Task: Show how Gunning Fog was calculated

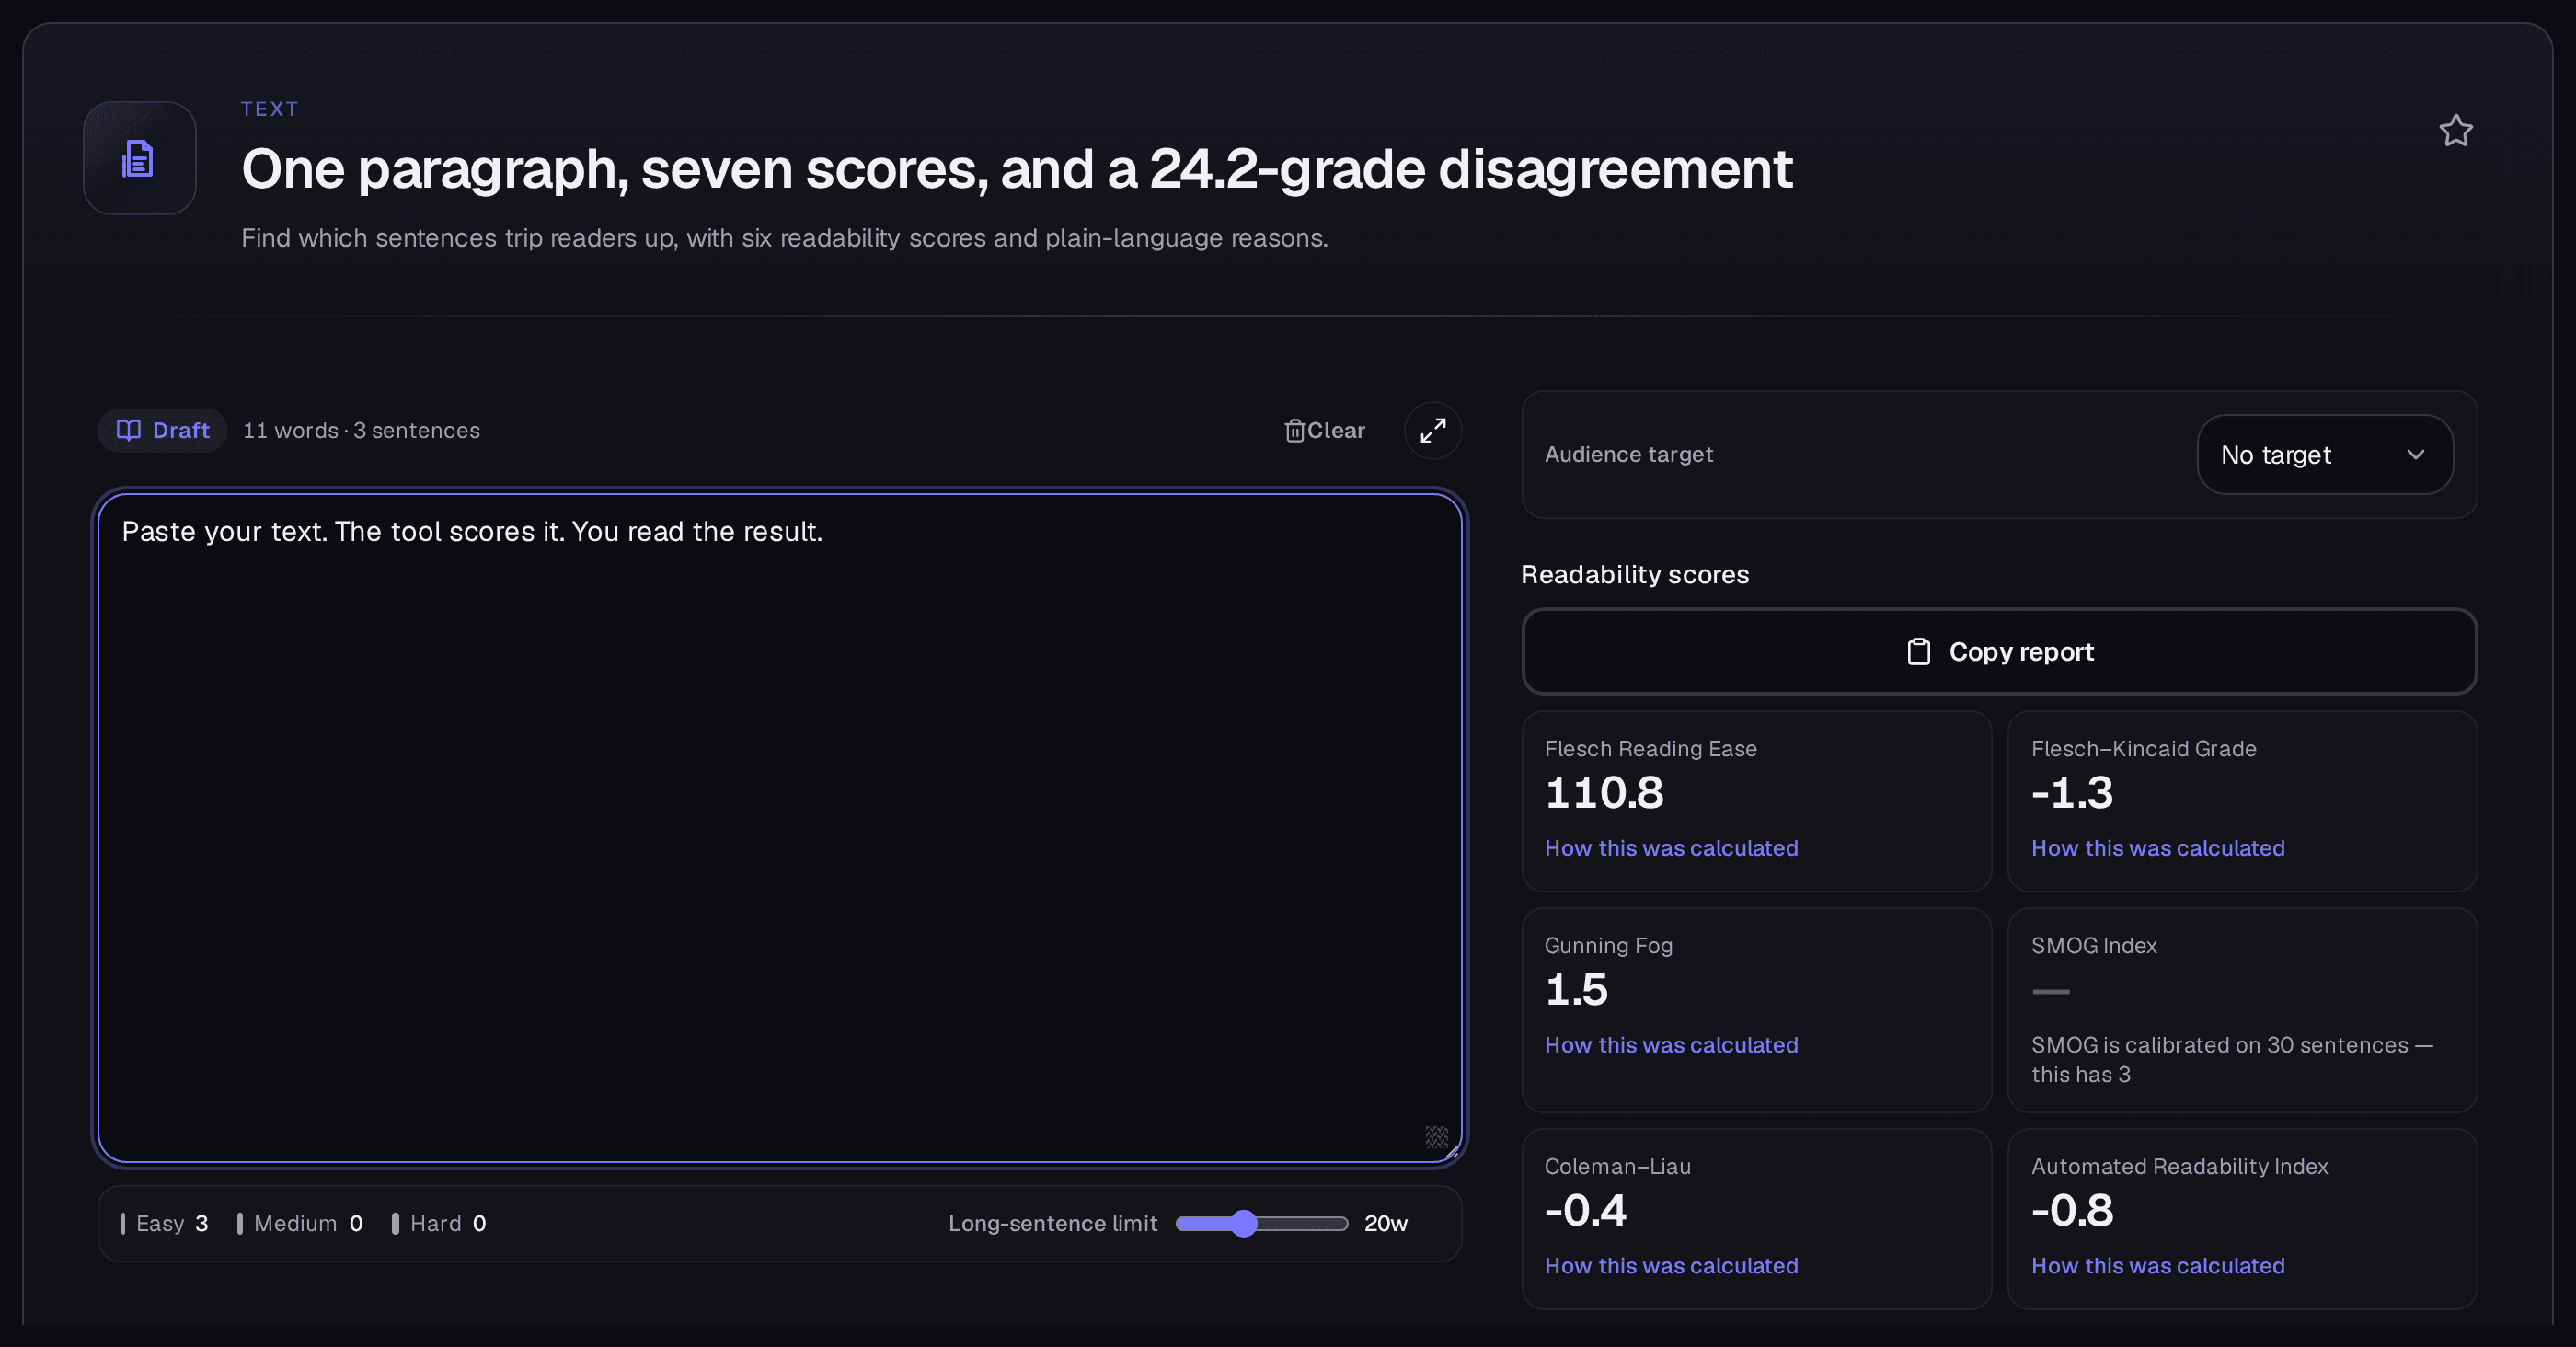Action: [x=1671, y=1045]
